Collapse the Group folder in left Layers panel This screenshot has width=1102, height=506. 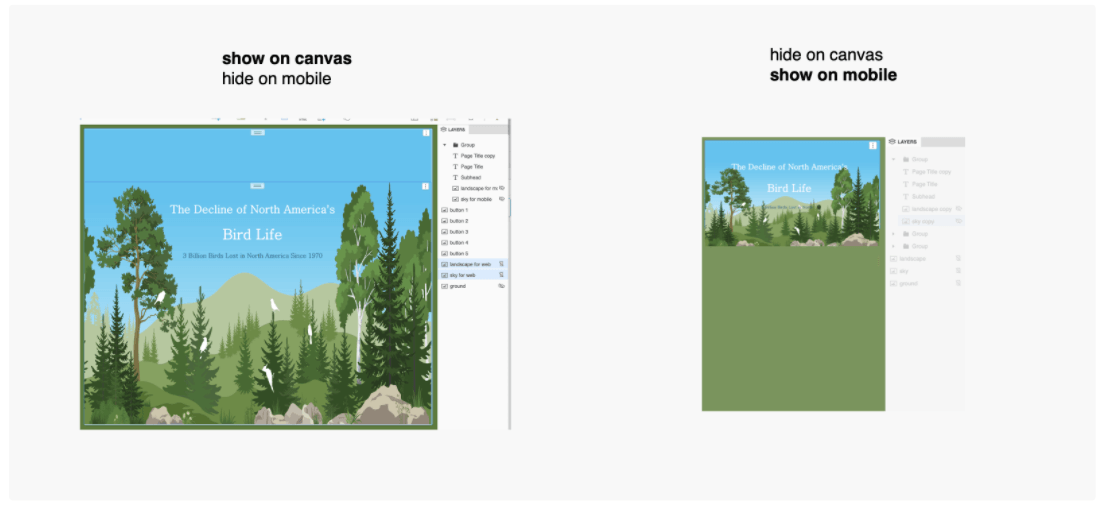pos(444,145)
